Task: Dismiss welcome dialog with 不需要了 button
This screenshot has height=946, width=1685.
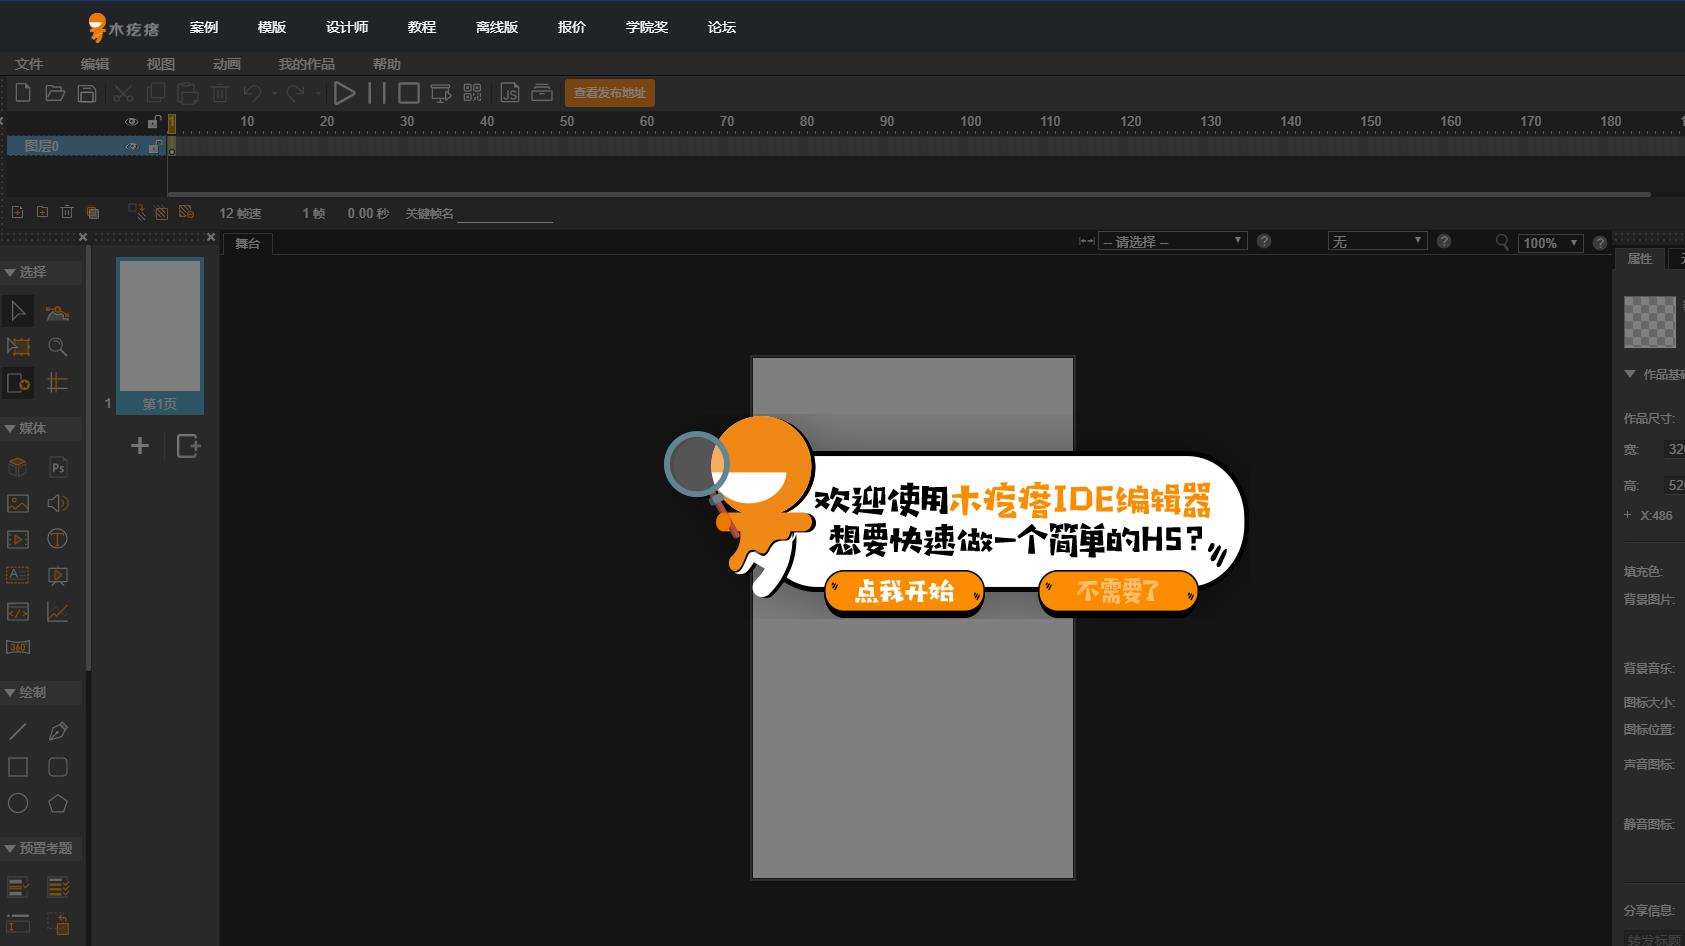Action: 1117,592
